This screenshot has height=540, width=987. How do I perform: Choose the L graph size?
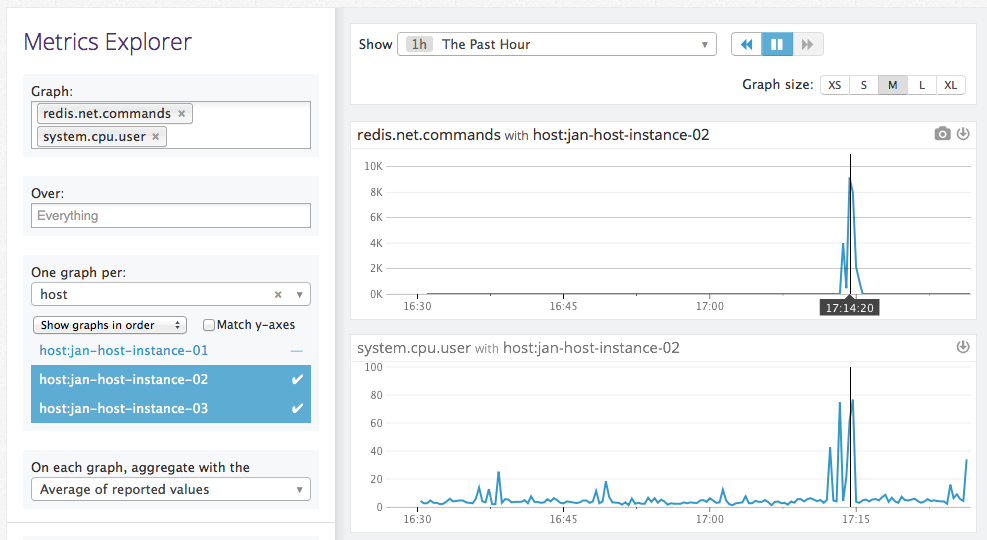[x=921, y=85]
